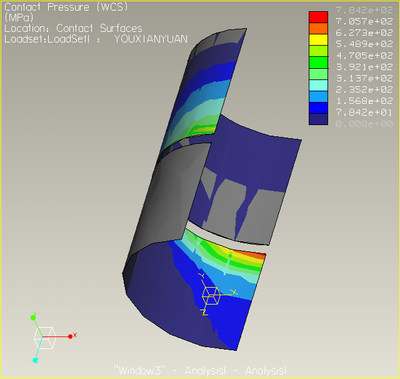This screenshot has width=400, height=379.
Task: Click the Contact Pressure (WCS) title text
Action: coord(66,7)
